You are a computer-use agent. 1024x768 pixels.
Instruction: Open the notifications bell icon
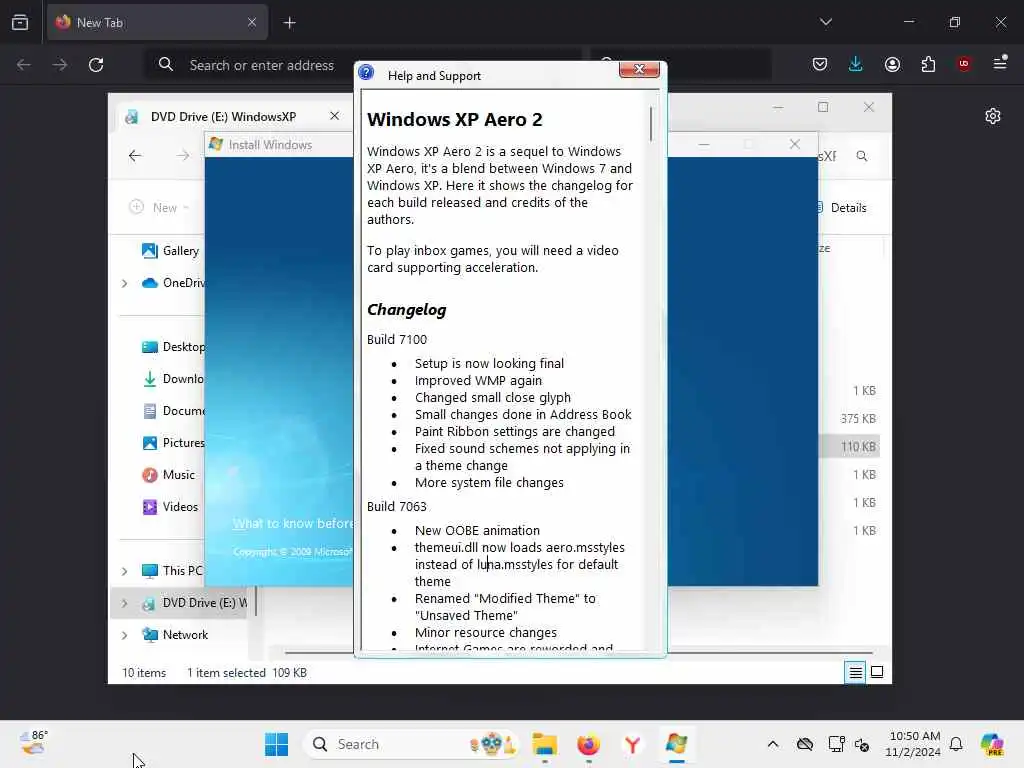[956, 744]
